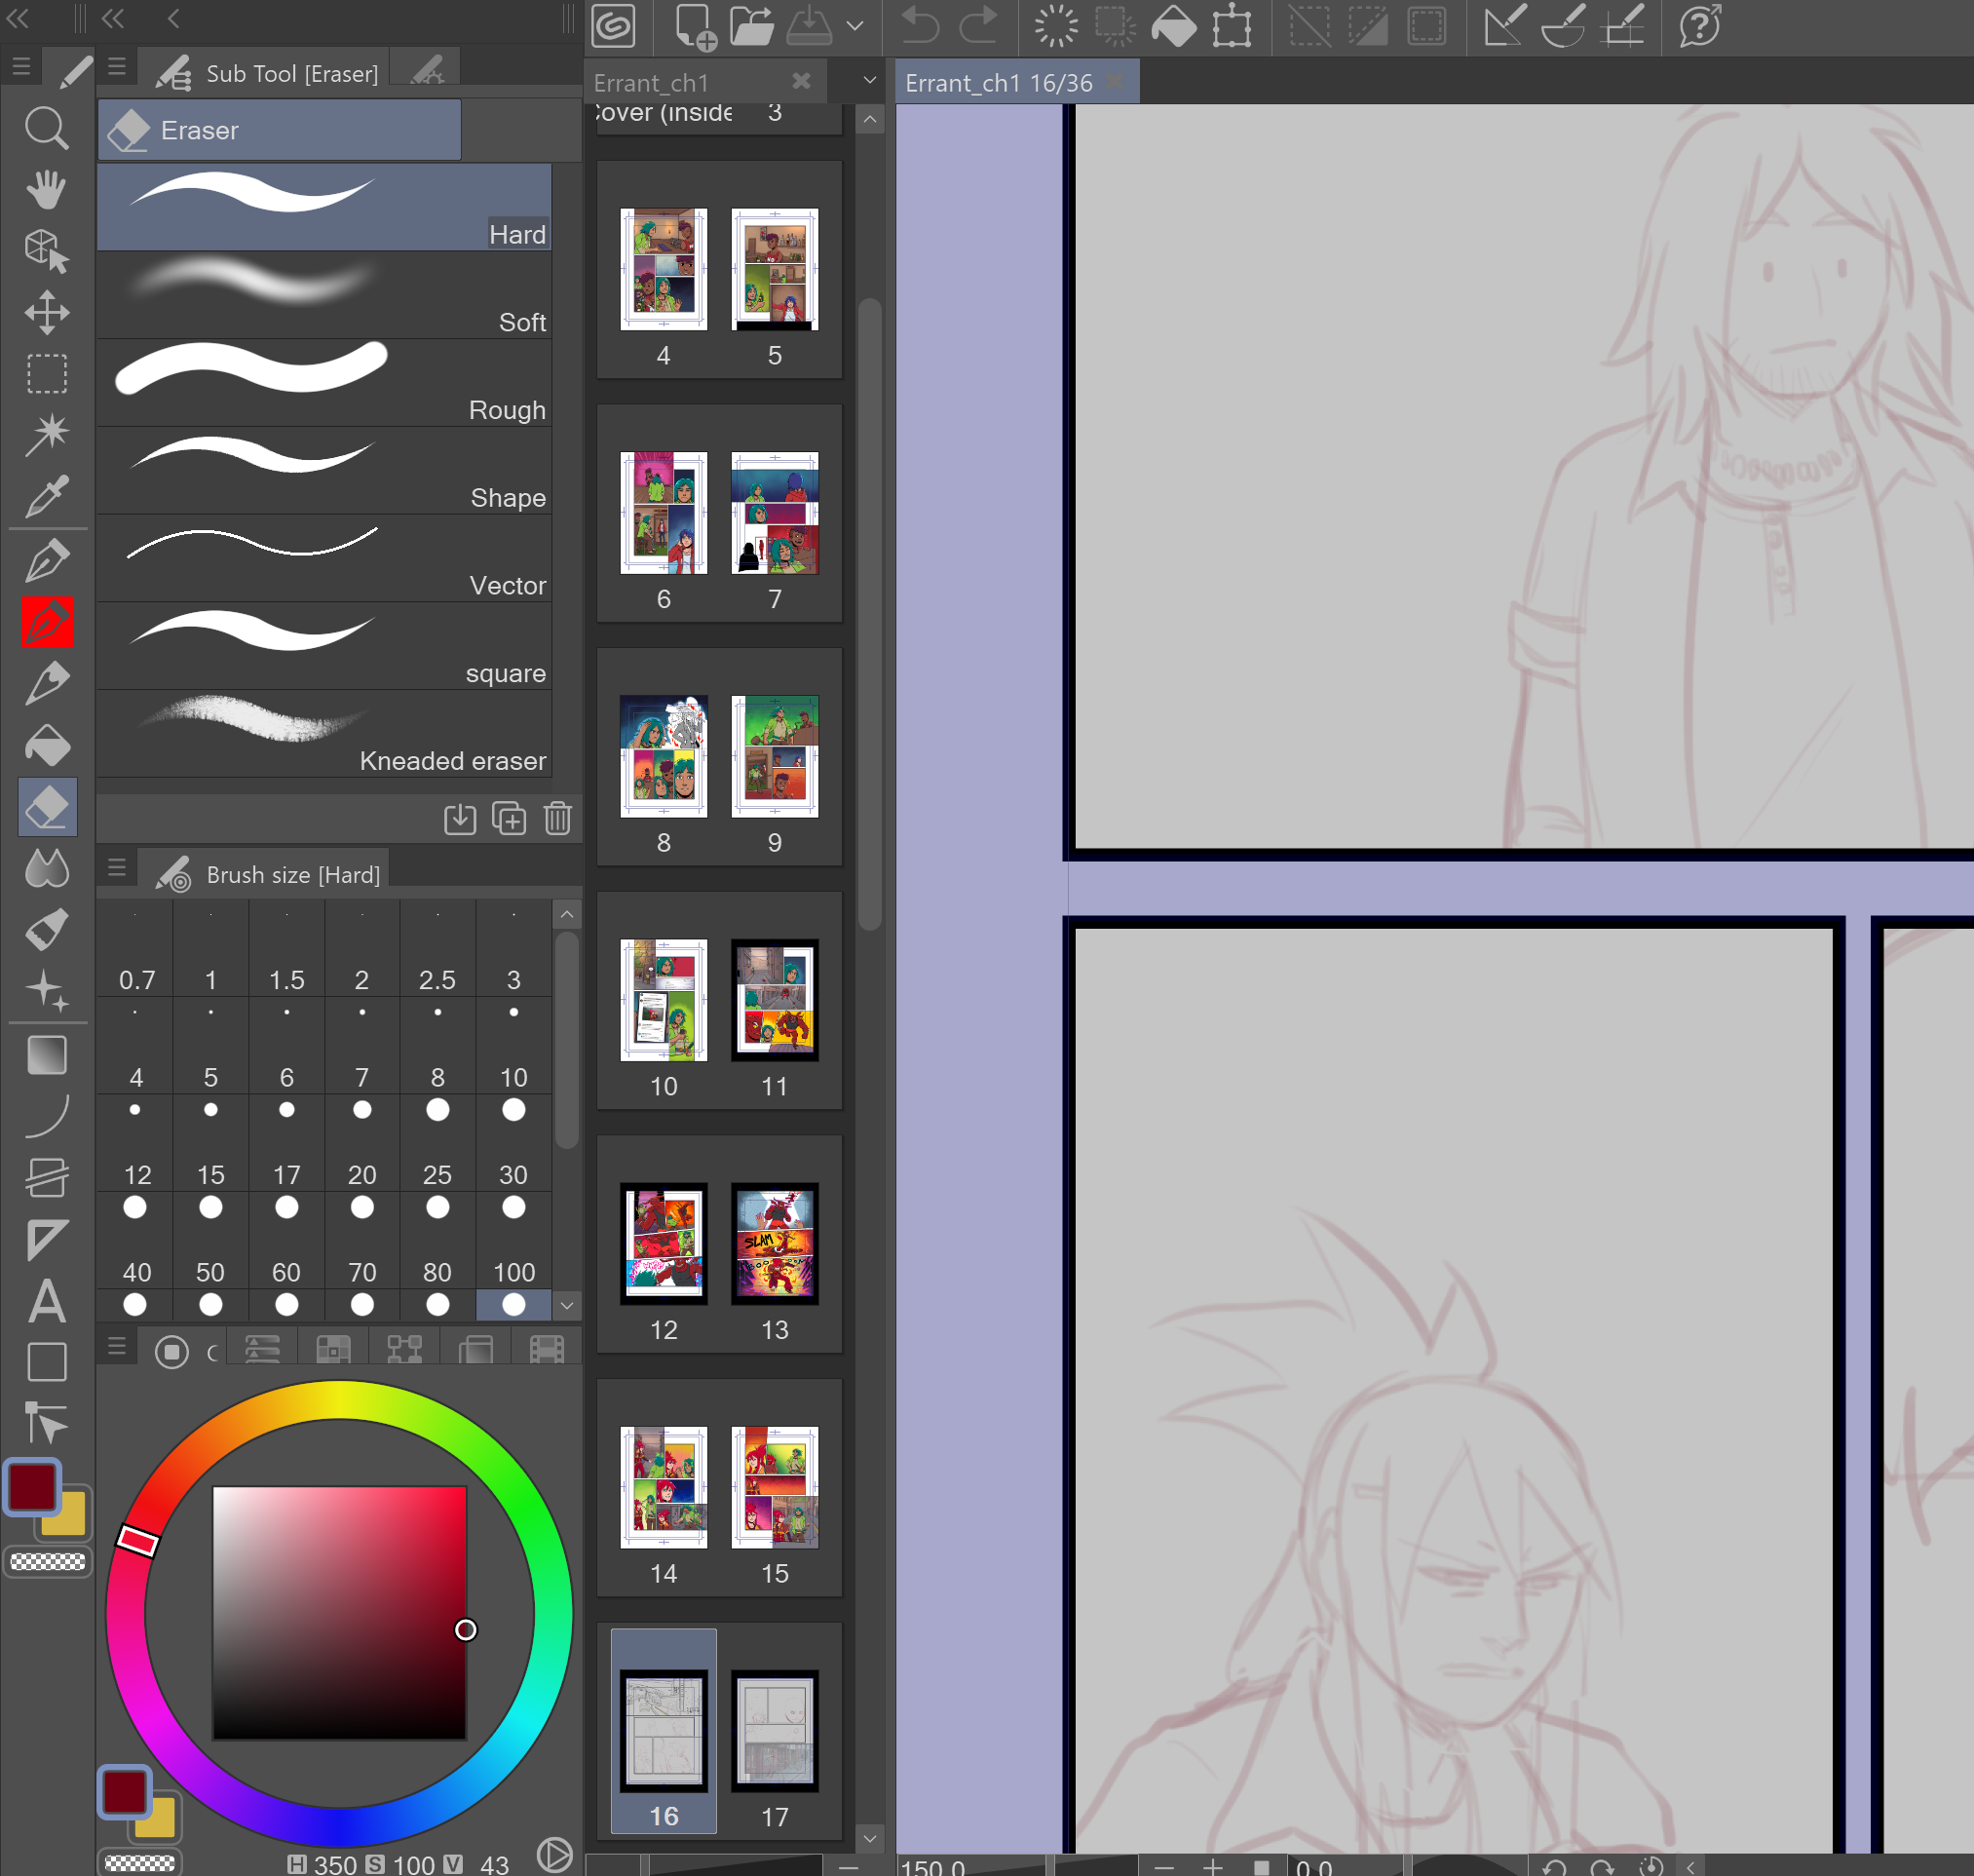This screenshot has width=1974, height=1876.
Task: Open Help via the question mark icon
Action: (1698, 28)
